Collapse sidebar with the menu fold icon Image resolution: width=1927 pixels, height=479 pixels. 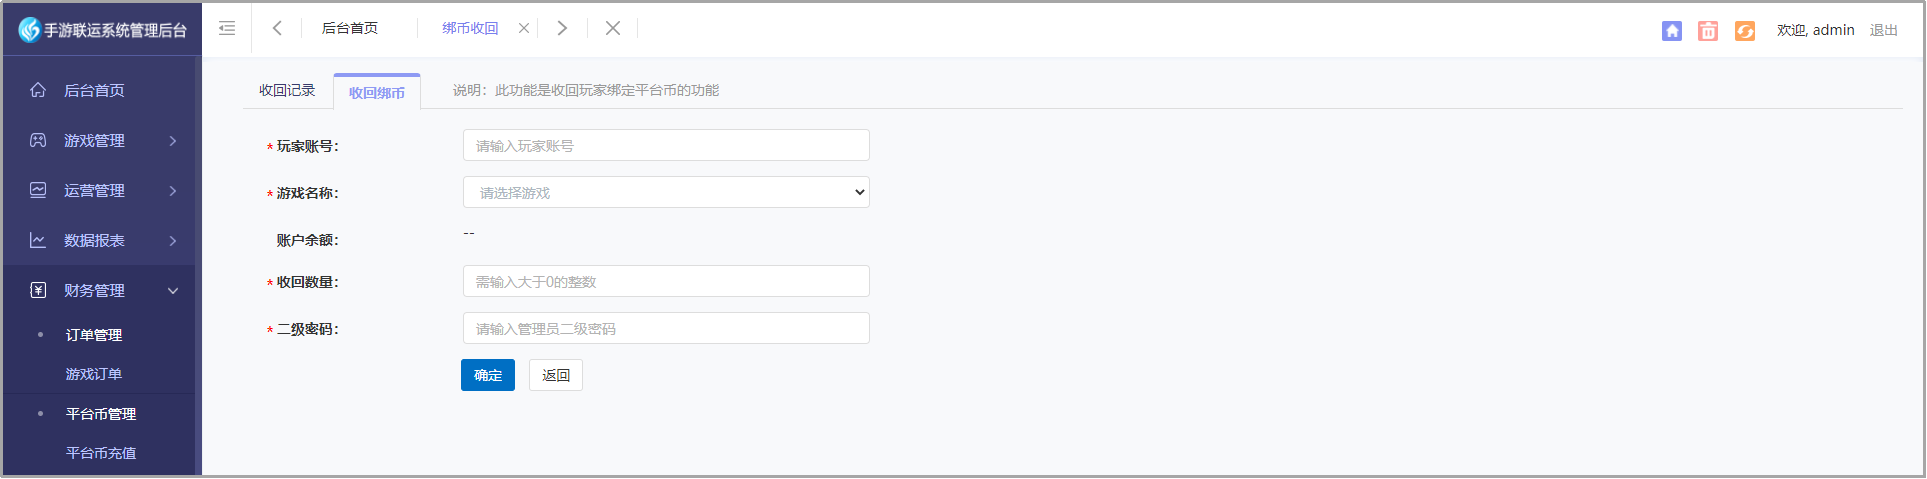(227, 28)
